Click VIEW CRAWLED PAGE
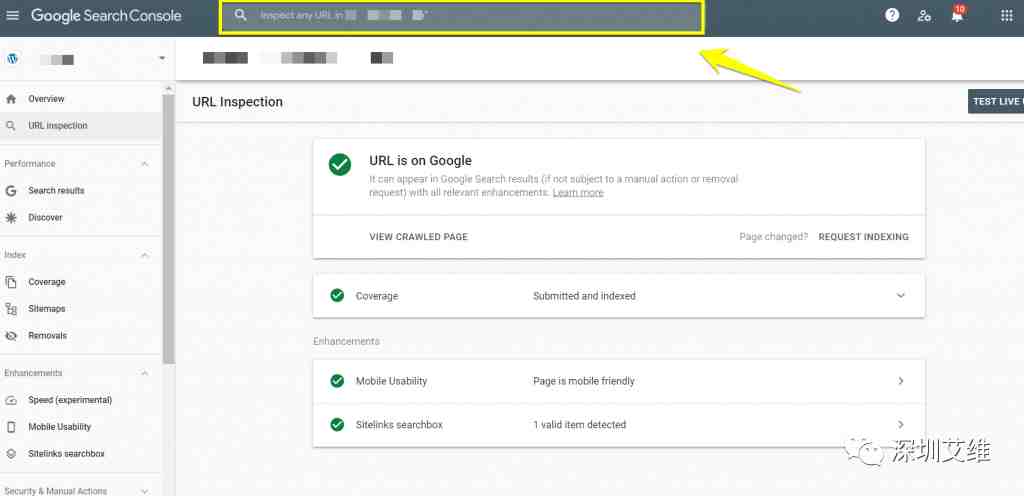This screenshot has height=496, width=1024. 419,237
